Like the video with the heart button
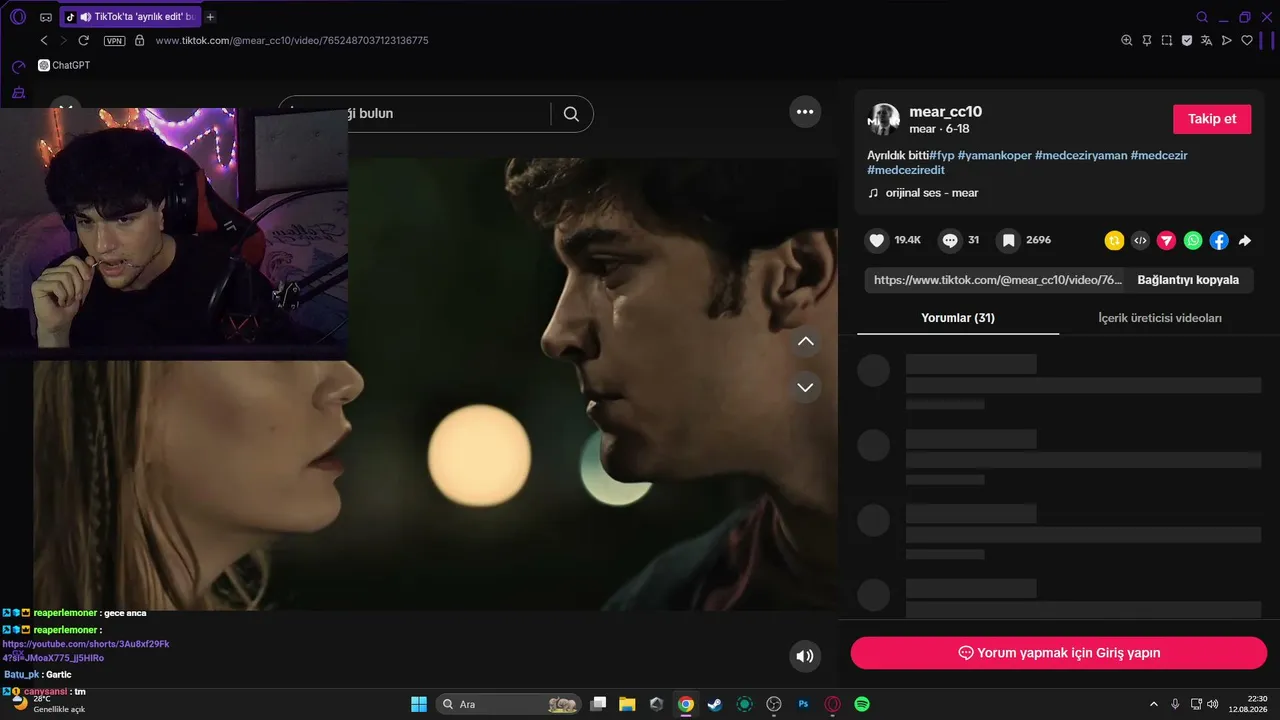 (877, 240)
